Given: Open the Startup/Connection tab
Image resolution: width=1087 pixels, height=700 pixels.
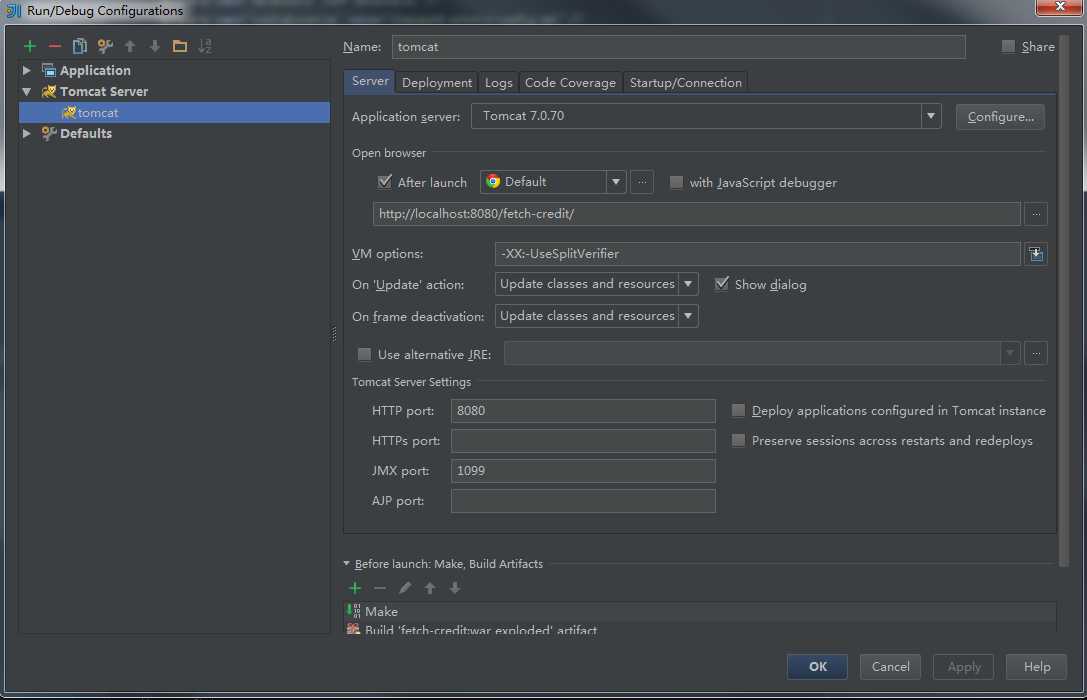Looking at the screenshot, I should click(685, 83).
